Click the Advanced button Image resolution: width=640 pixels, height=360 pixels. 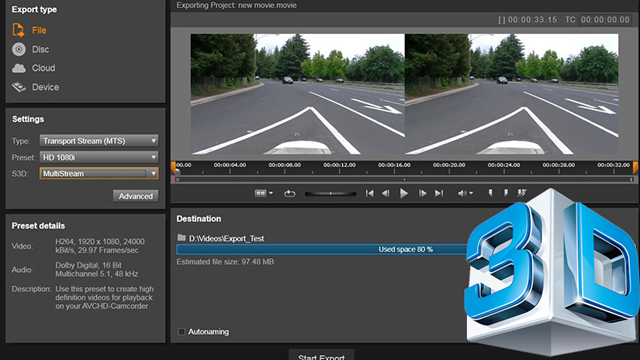pos(136,196)
